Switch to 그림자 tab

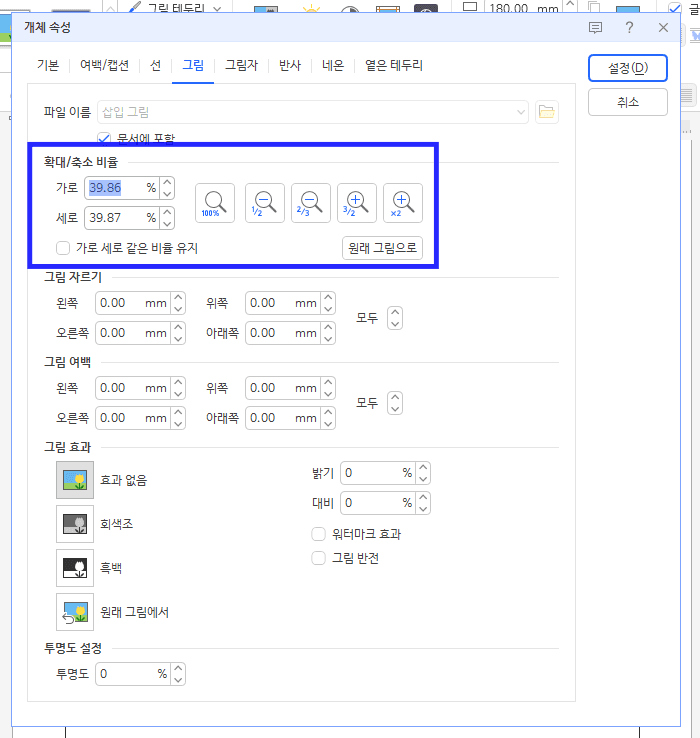[x=241, y=65]
